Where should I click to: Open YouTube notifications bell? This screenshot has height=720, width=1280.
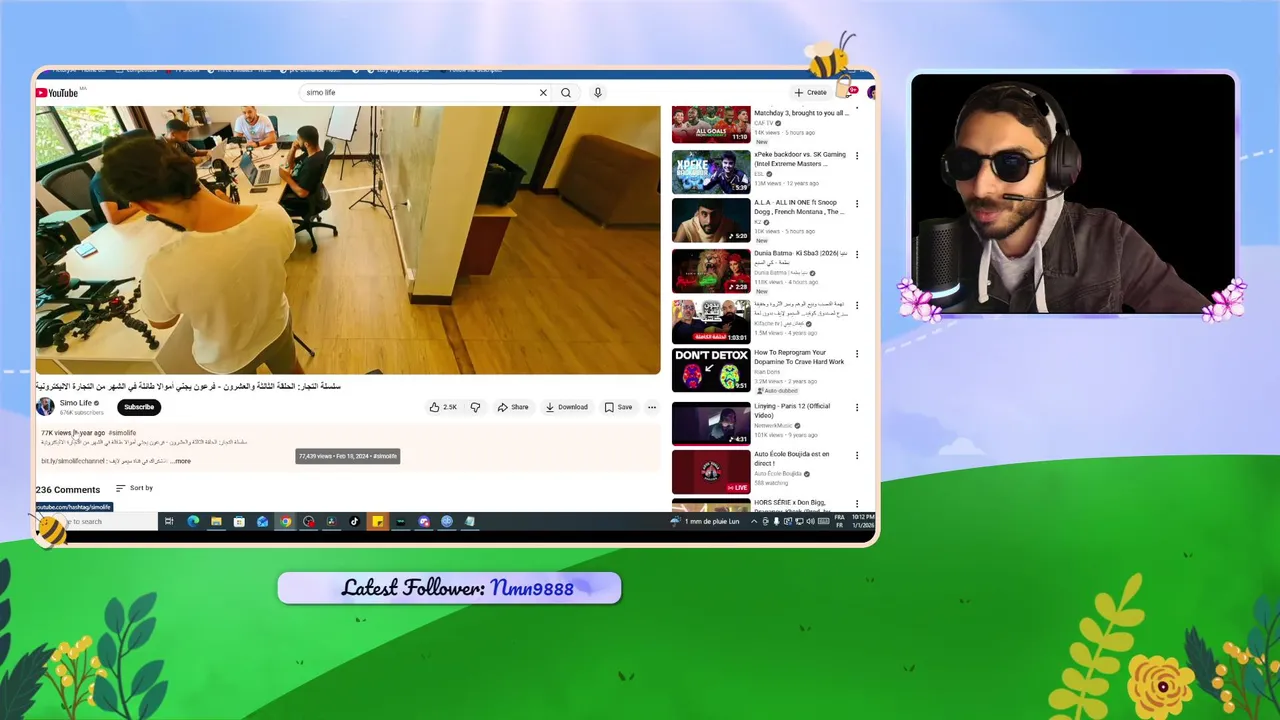pyautogui.click(x=851, y=92)
